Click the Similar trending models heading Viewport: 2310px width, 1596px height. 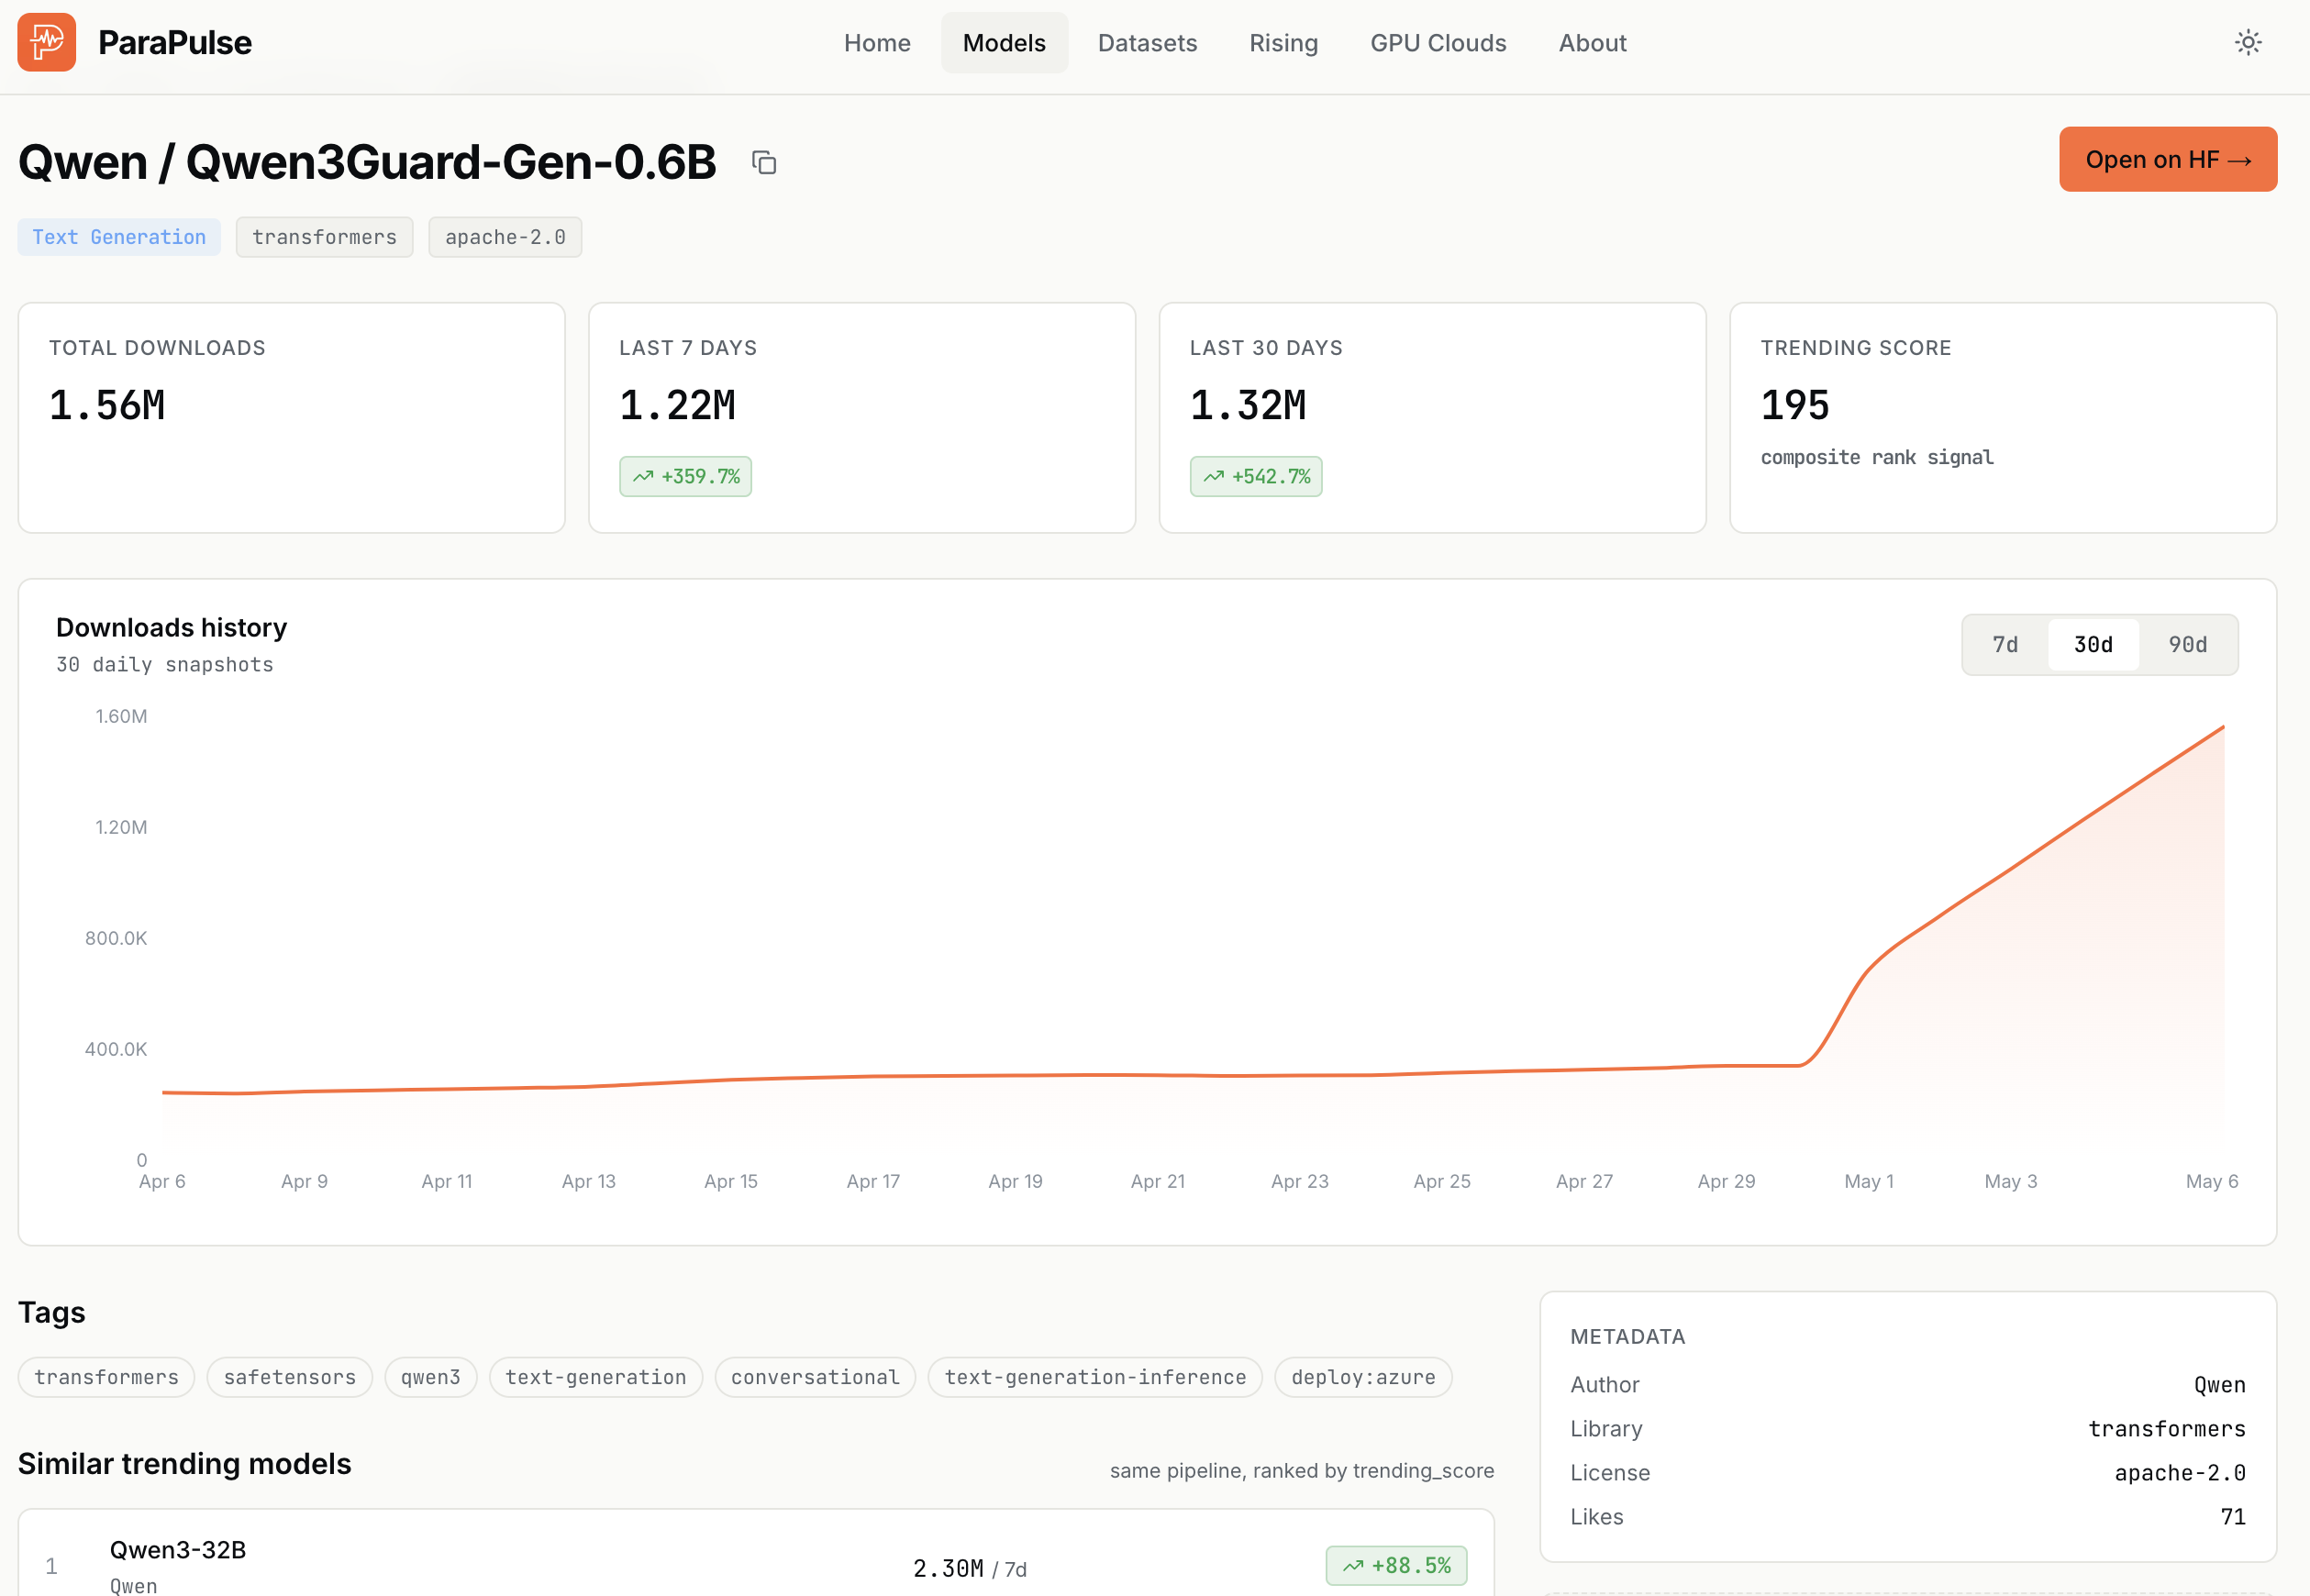[184, 1464]
